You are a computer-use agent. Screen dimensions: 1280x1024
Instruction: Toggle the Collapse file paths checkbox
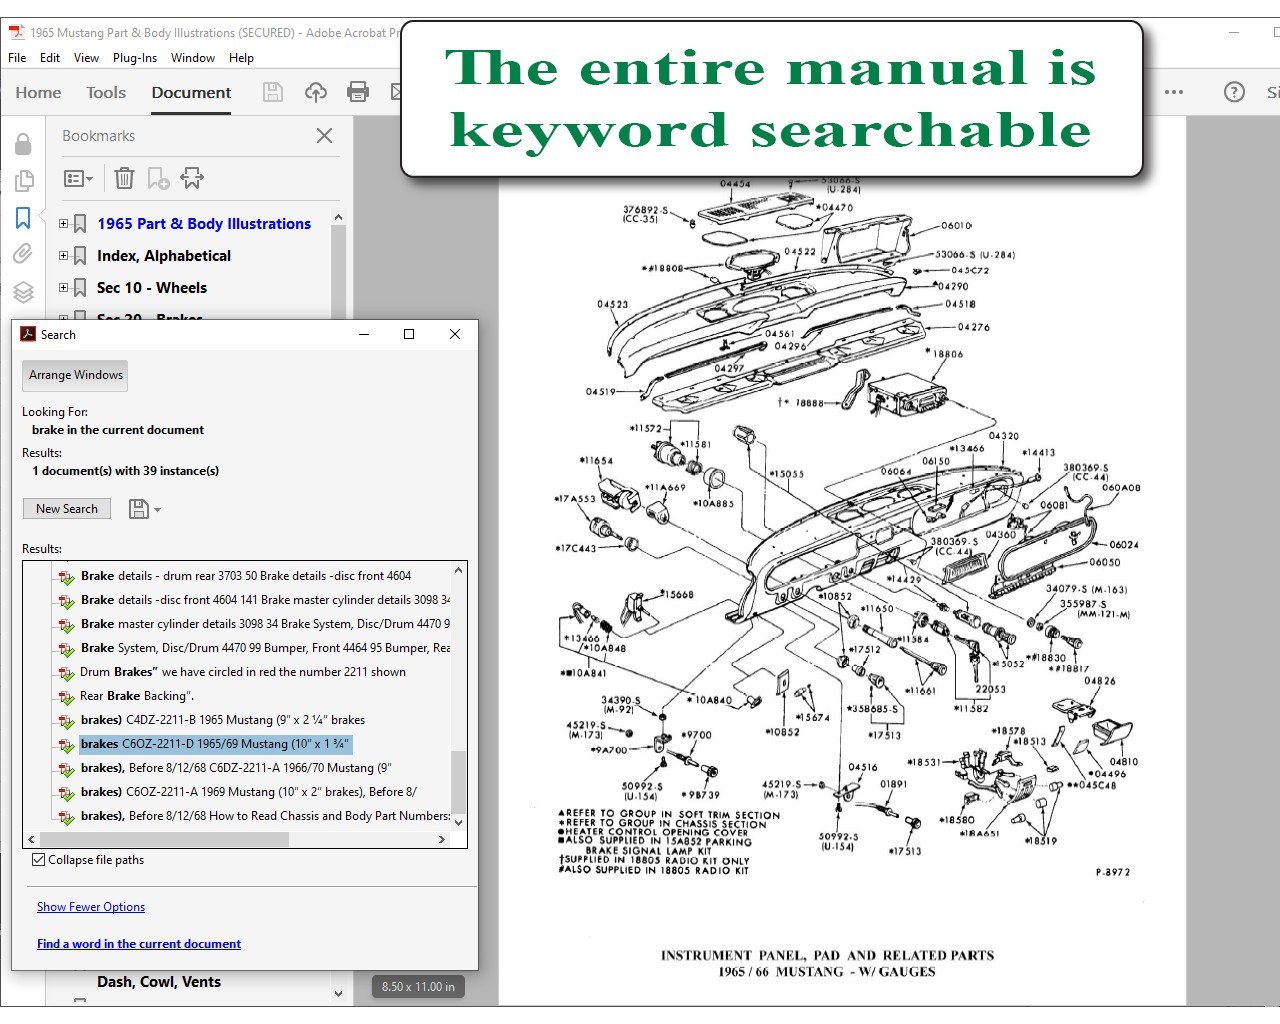pyautogui.click(x=38, y=859)
